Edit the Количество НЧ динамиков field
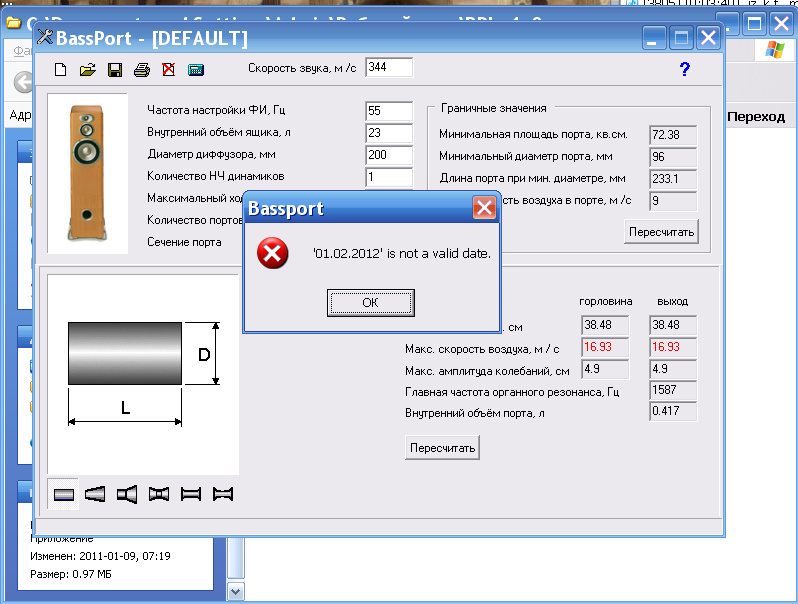The image size is (798, 604). [x=389, y=177]
